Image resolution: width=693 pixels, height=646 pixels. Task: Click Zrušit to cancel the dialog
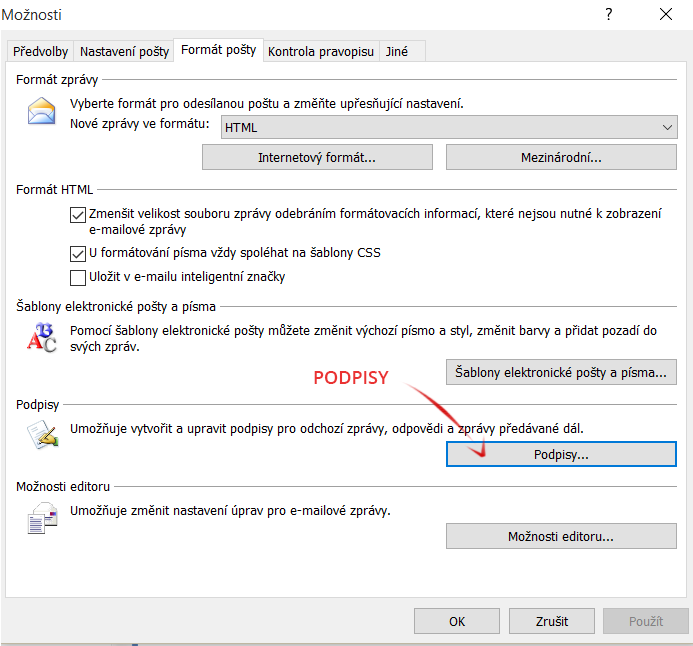tap(552, 621)
